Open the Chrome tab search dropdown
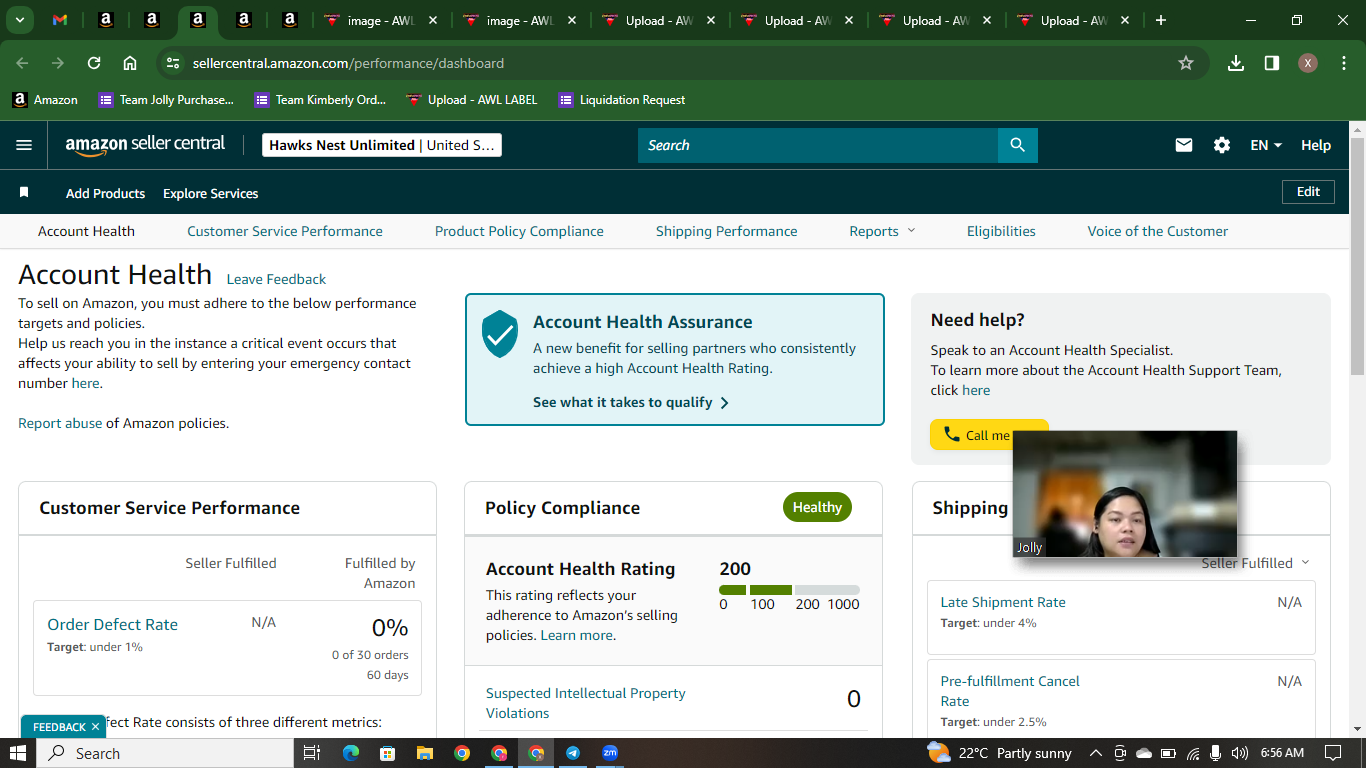This screenshot has width=1366, height=768. (20, 20)
